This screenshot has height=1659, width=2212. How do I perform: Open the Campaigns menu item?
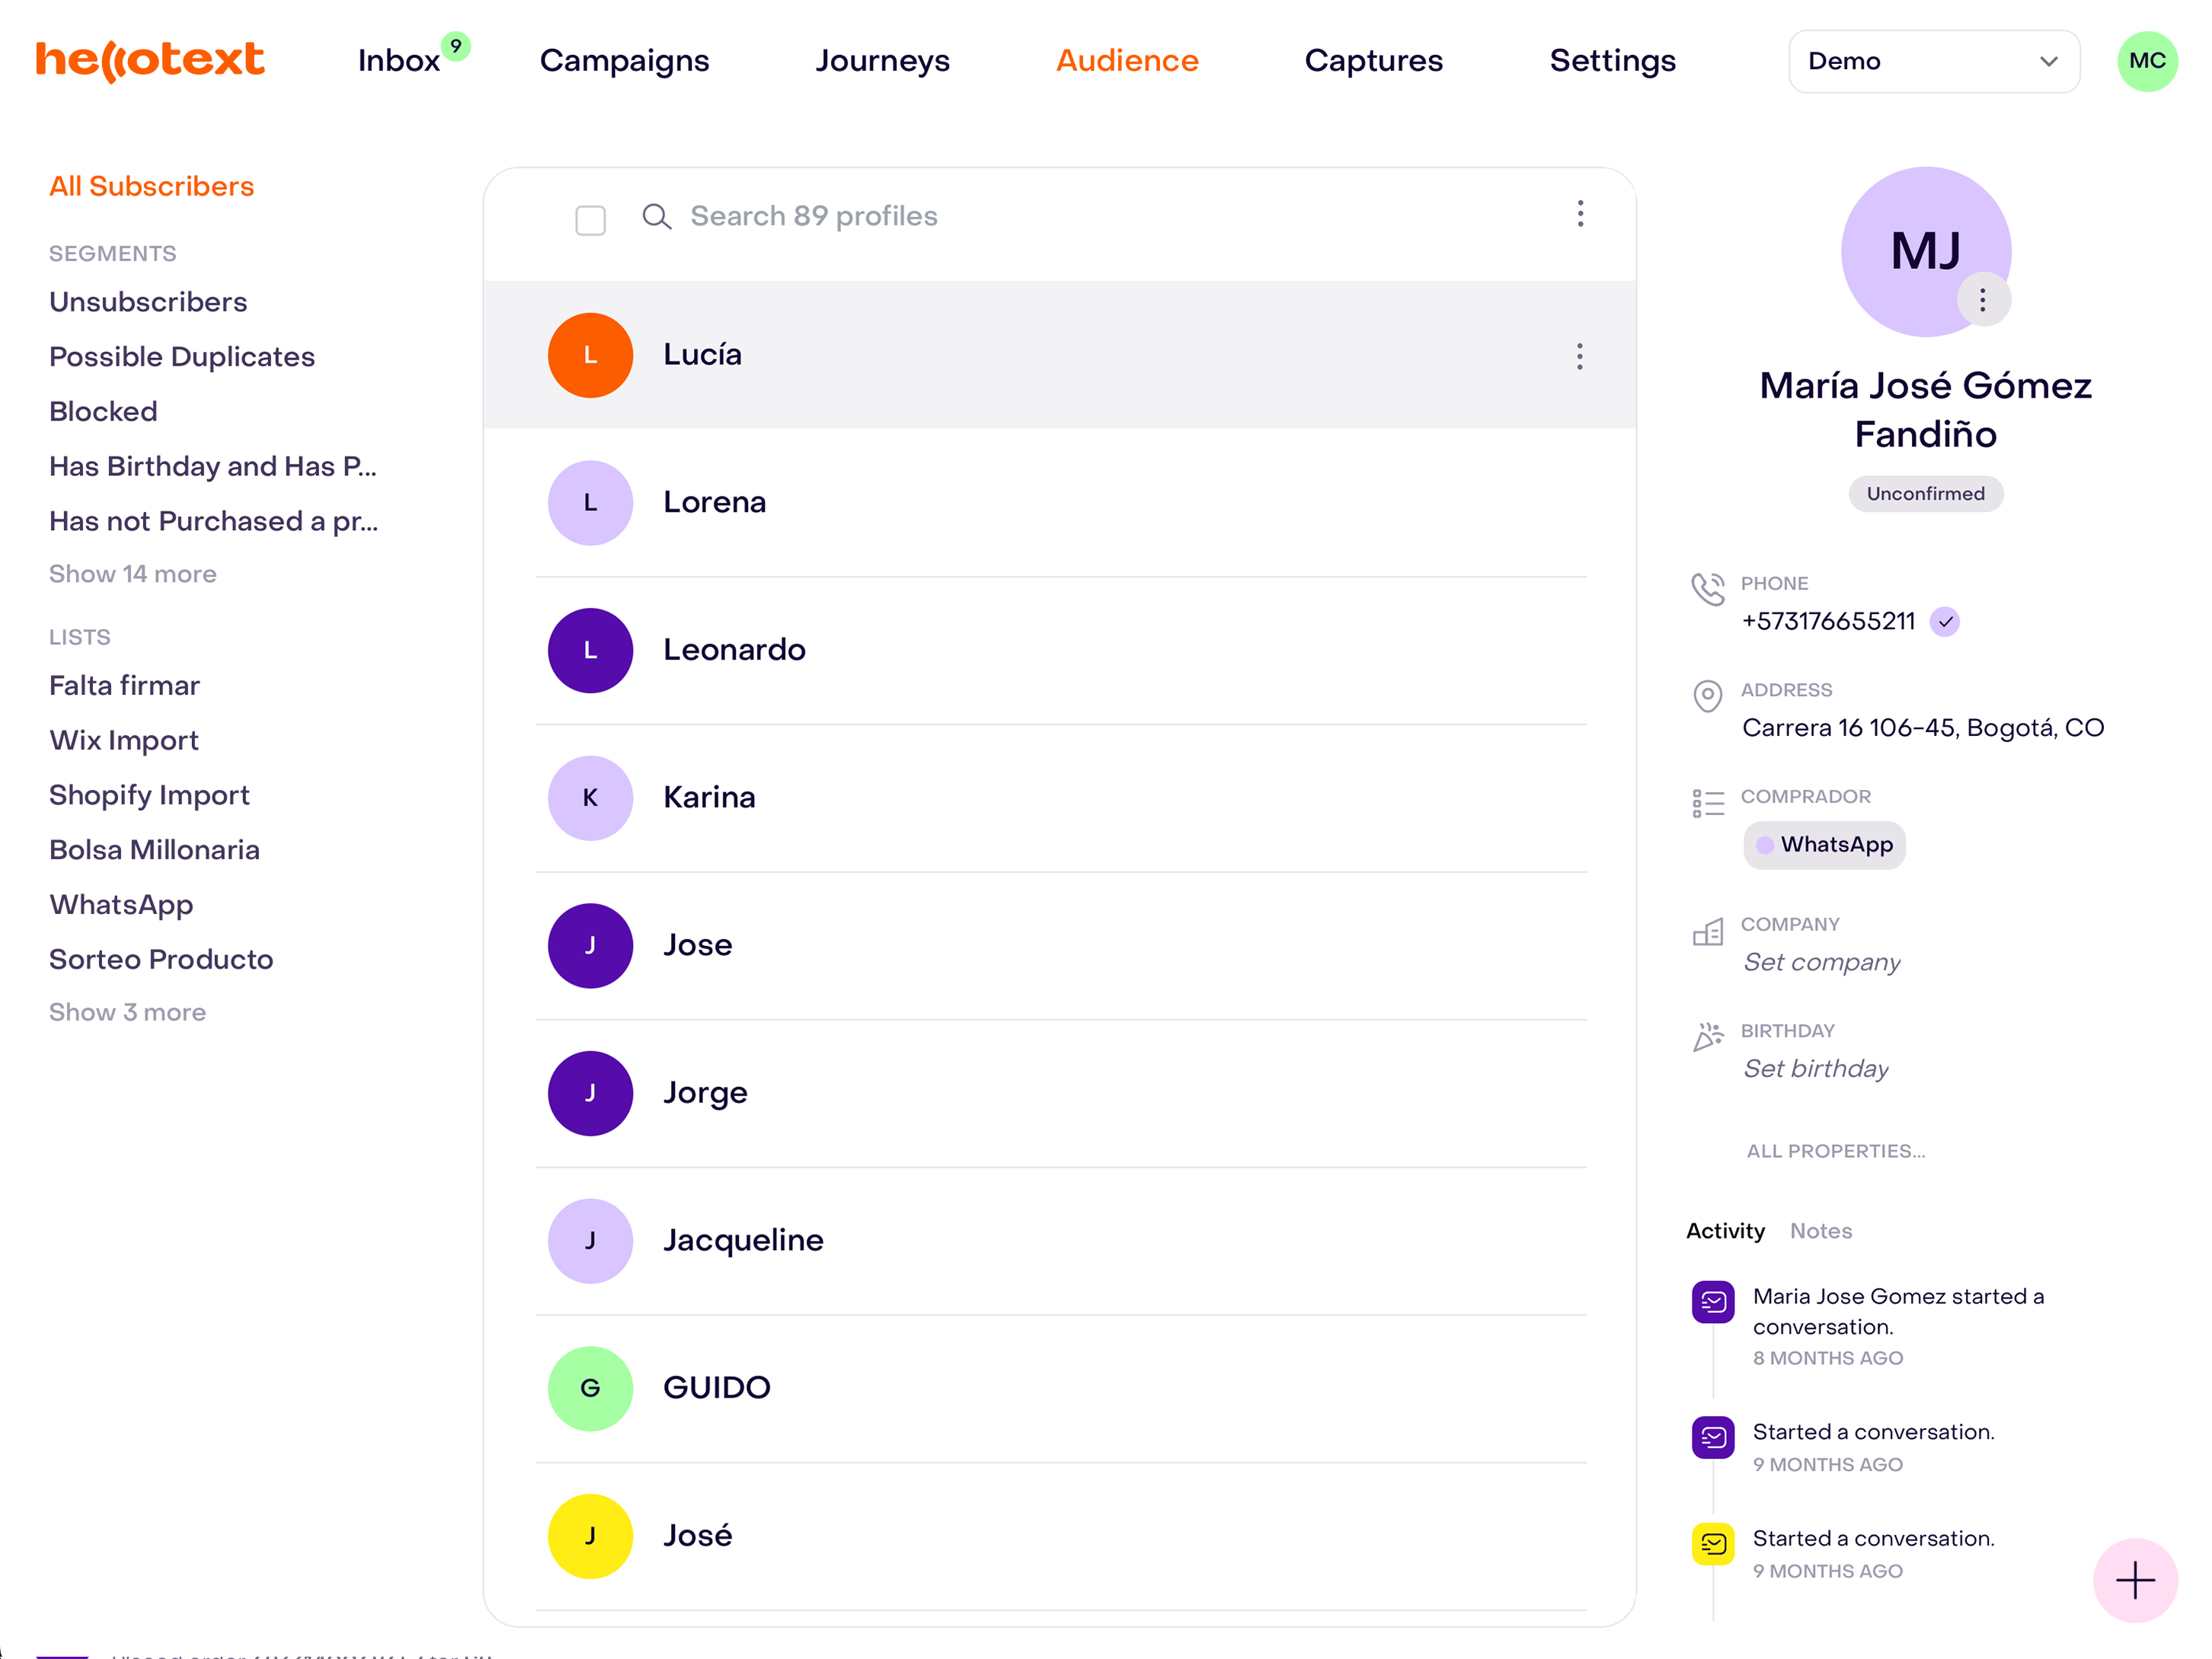[x=624, y=61]
